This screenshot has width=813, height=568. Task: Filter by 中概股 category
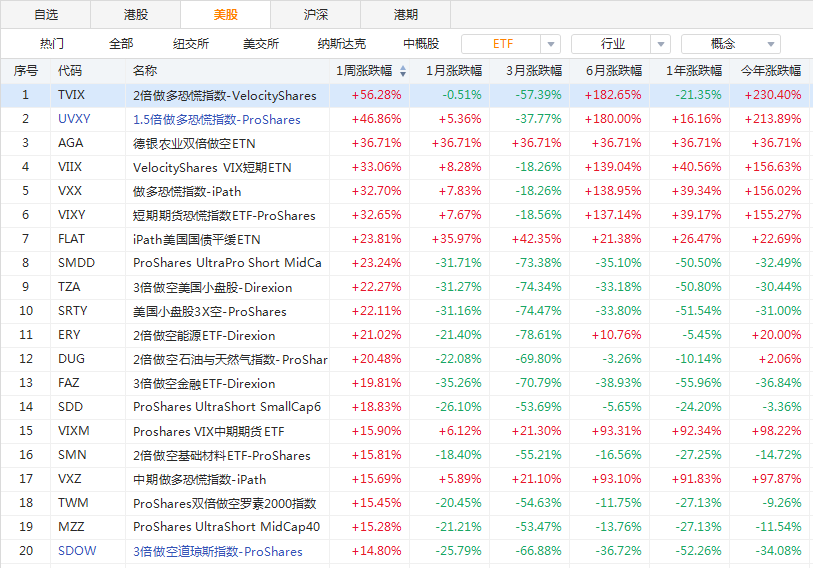point(421,44)
